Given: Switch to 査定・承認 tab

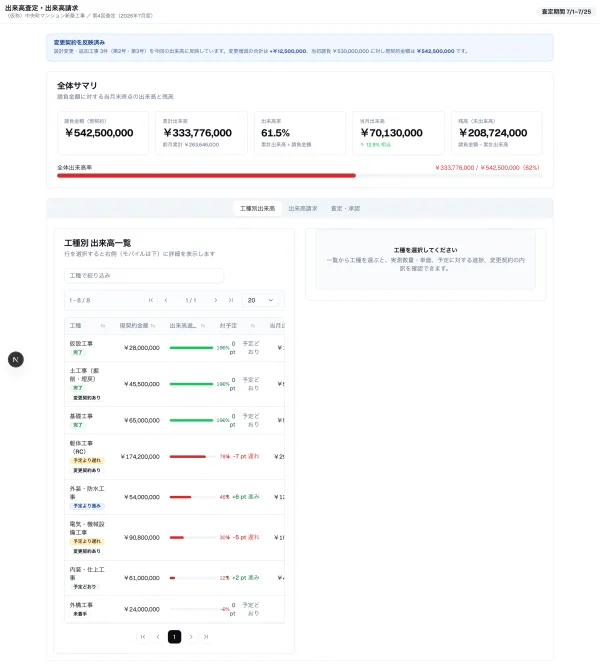Looking at the screenshot, I should click(x=345, y=208).
